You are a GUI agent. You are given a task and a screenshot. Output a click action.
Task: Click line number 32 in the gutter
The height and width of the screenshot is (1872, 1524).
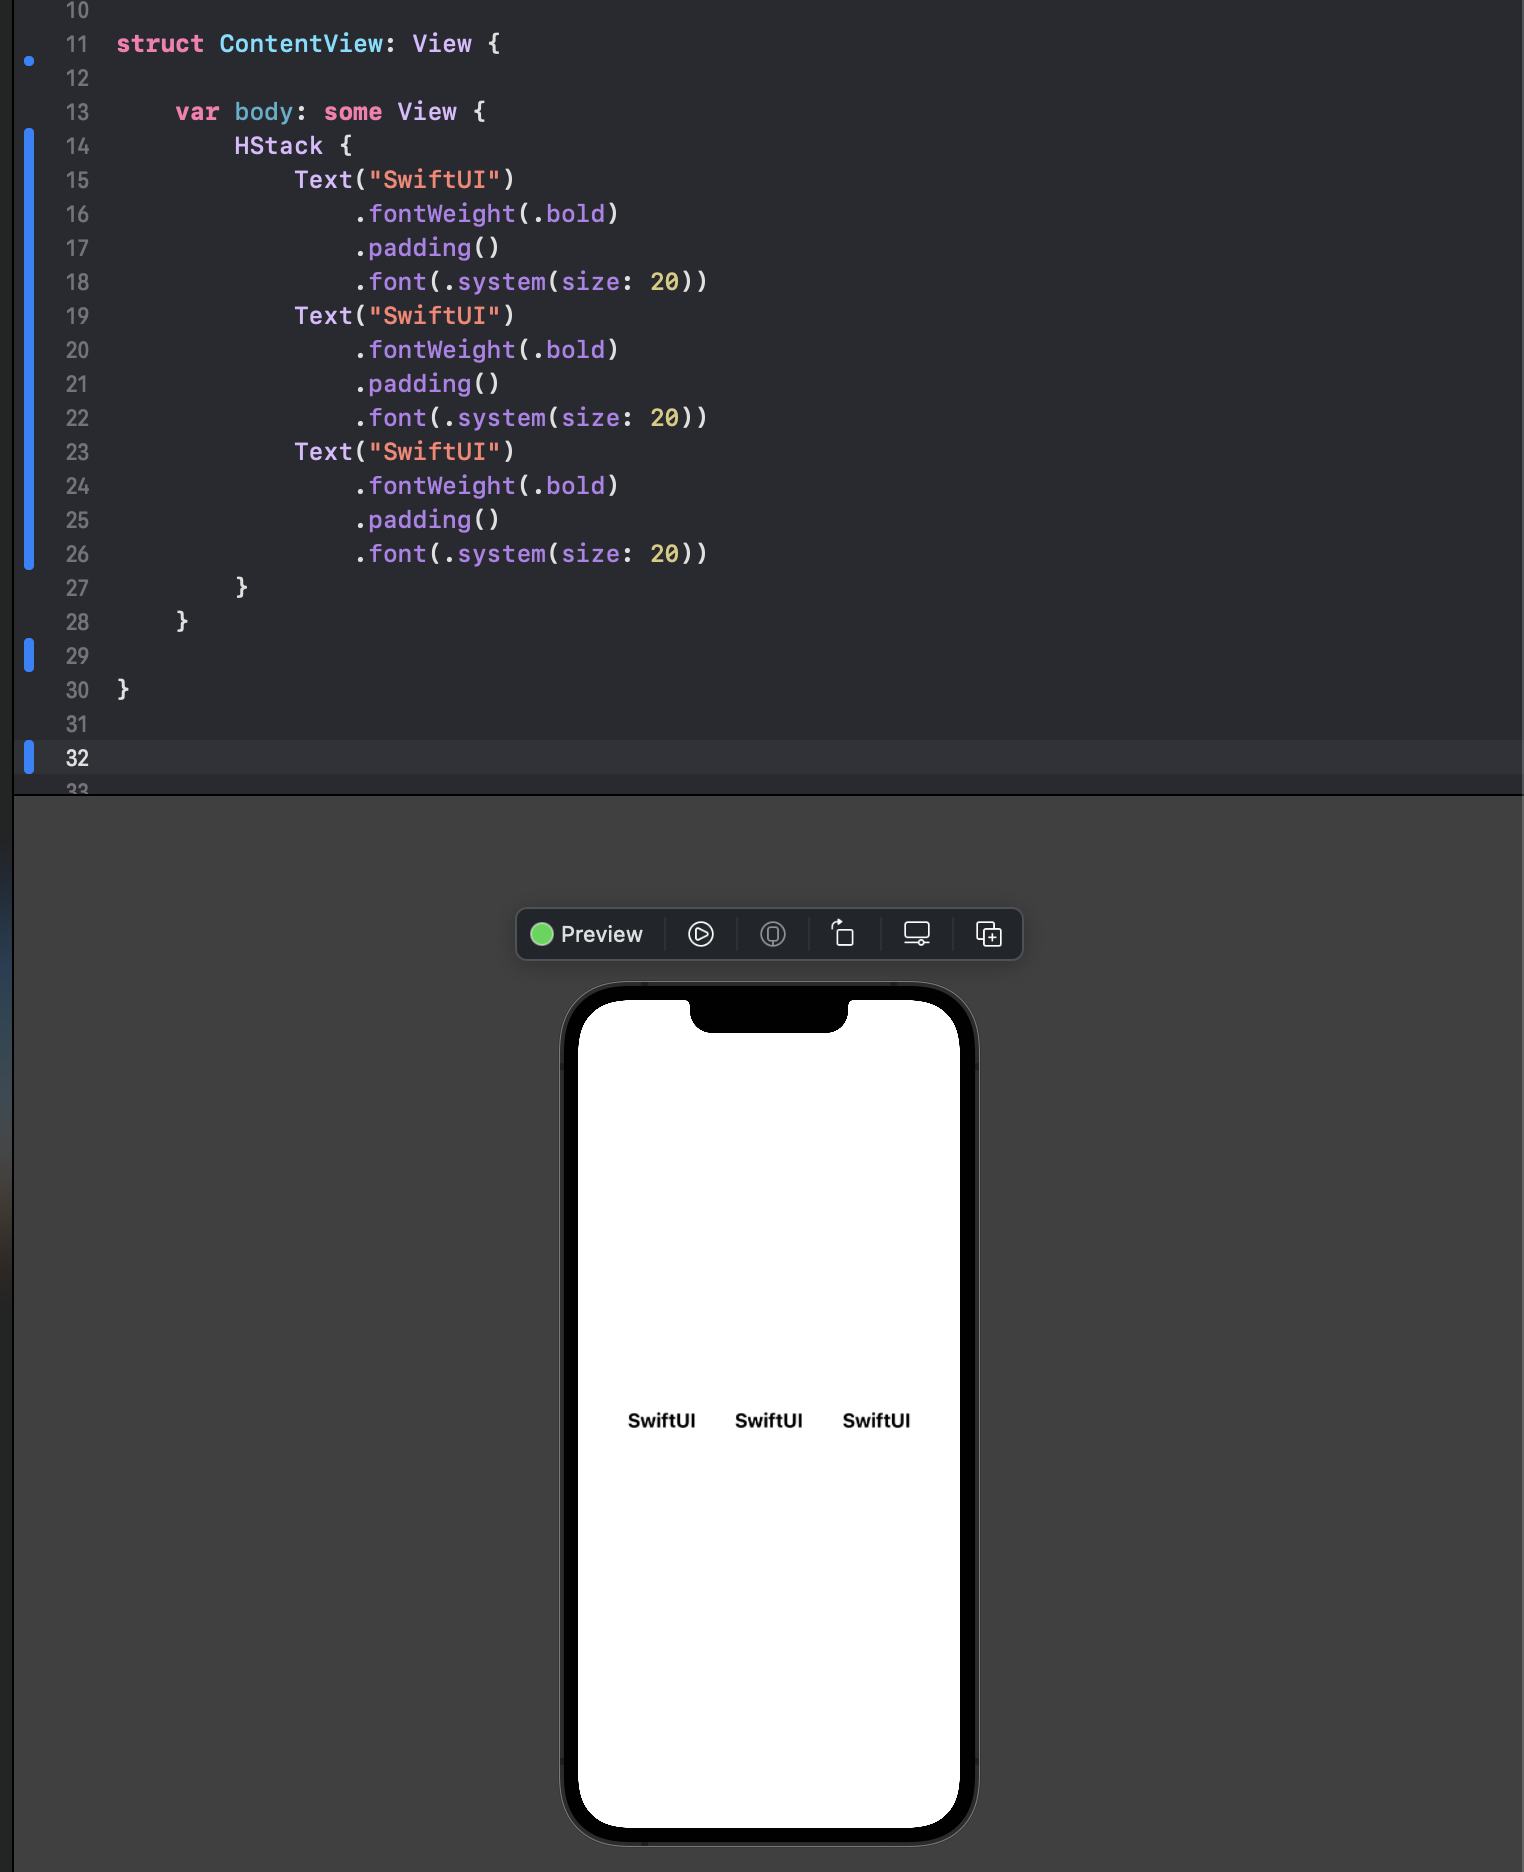[x=77, y=758]
